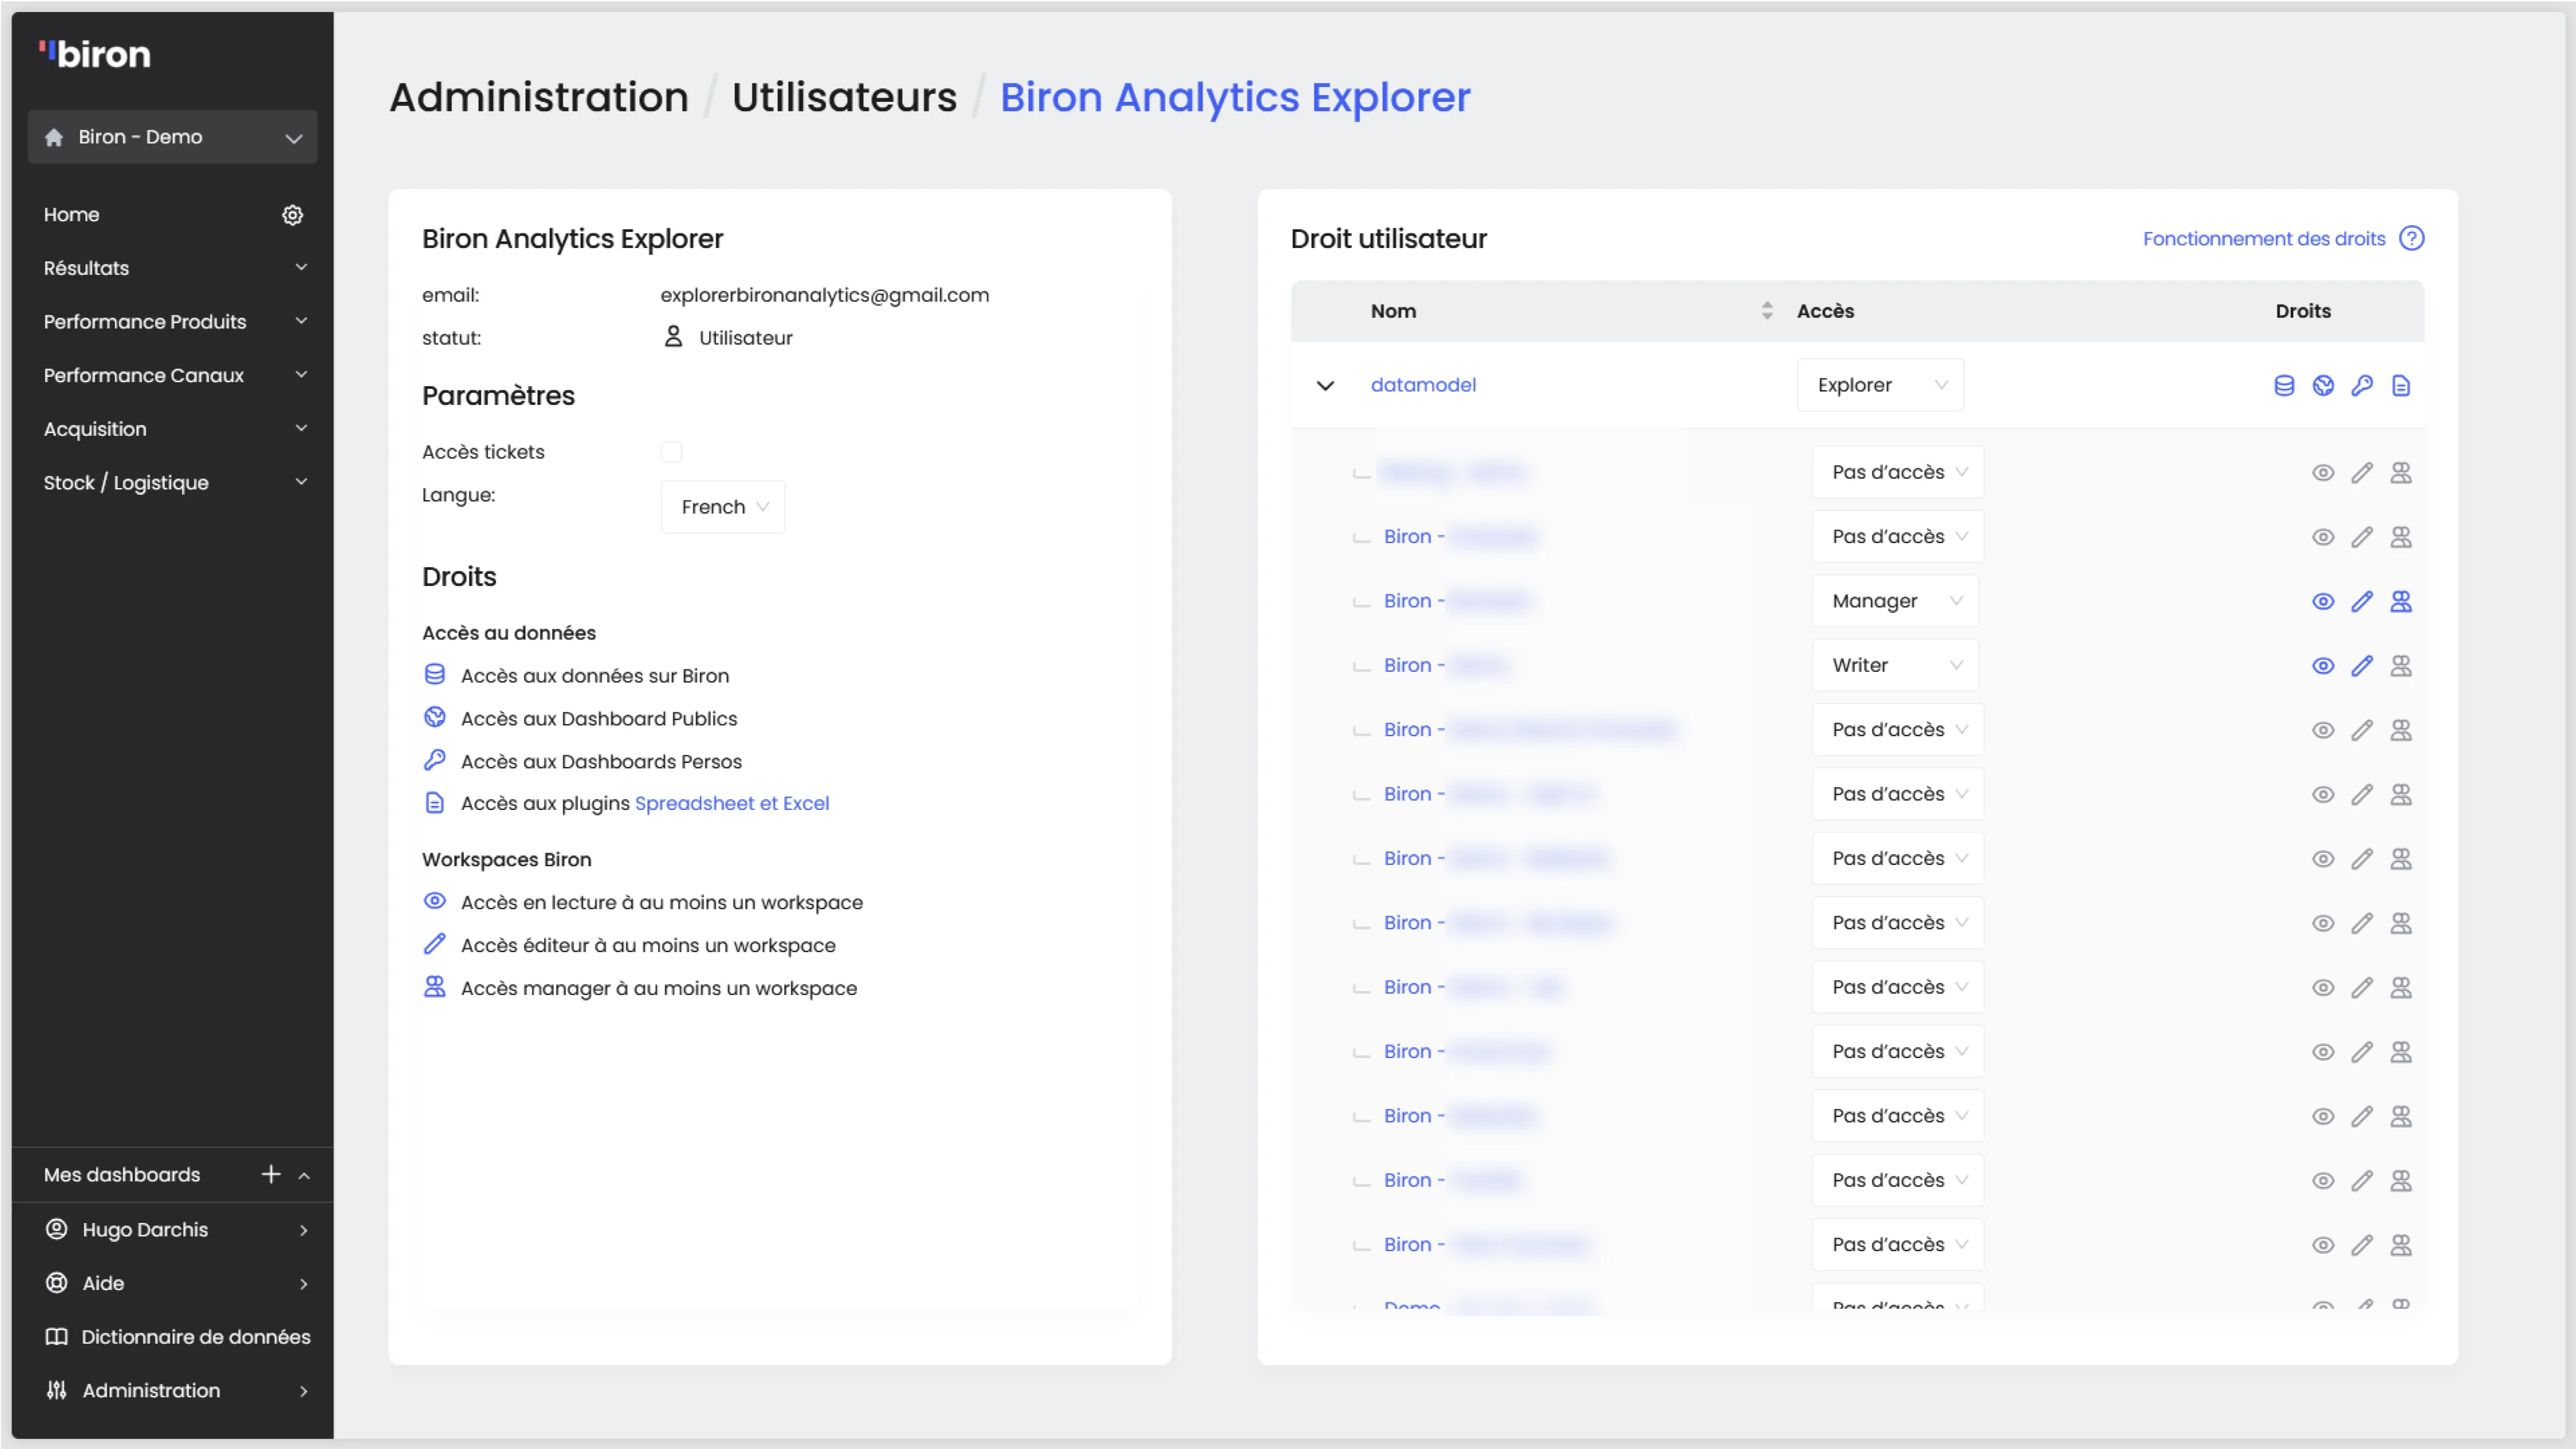This screenshot has width=2576, height=1449.
Task: Click the help question mark icon
Action: click(x=2412, y=239)
